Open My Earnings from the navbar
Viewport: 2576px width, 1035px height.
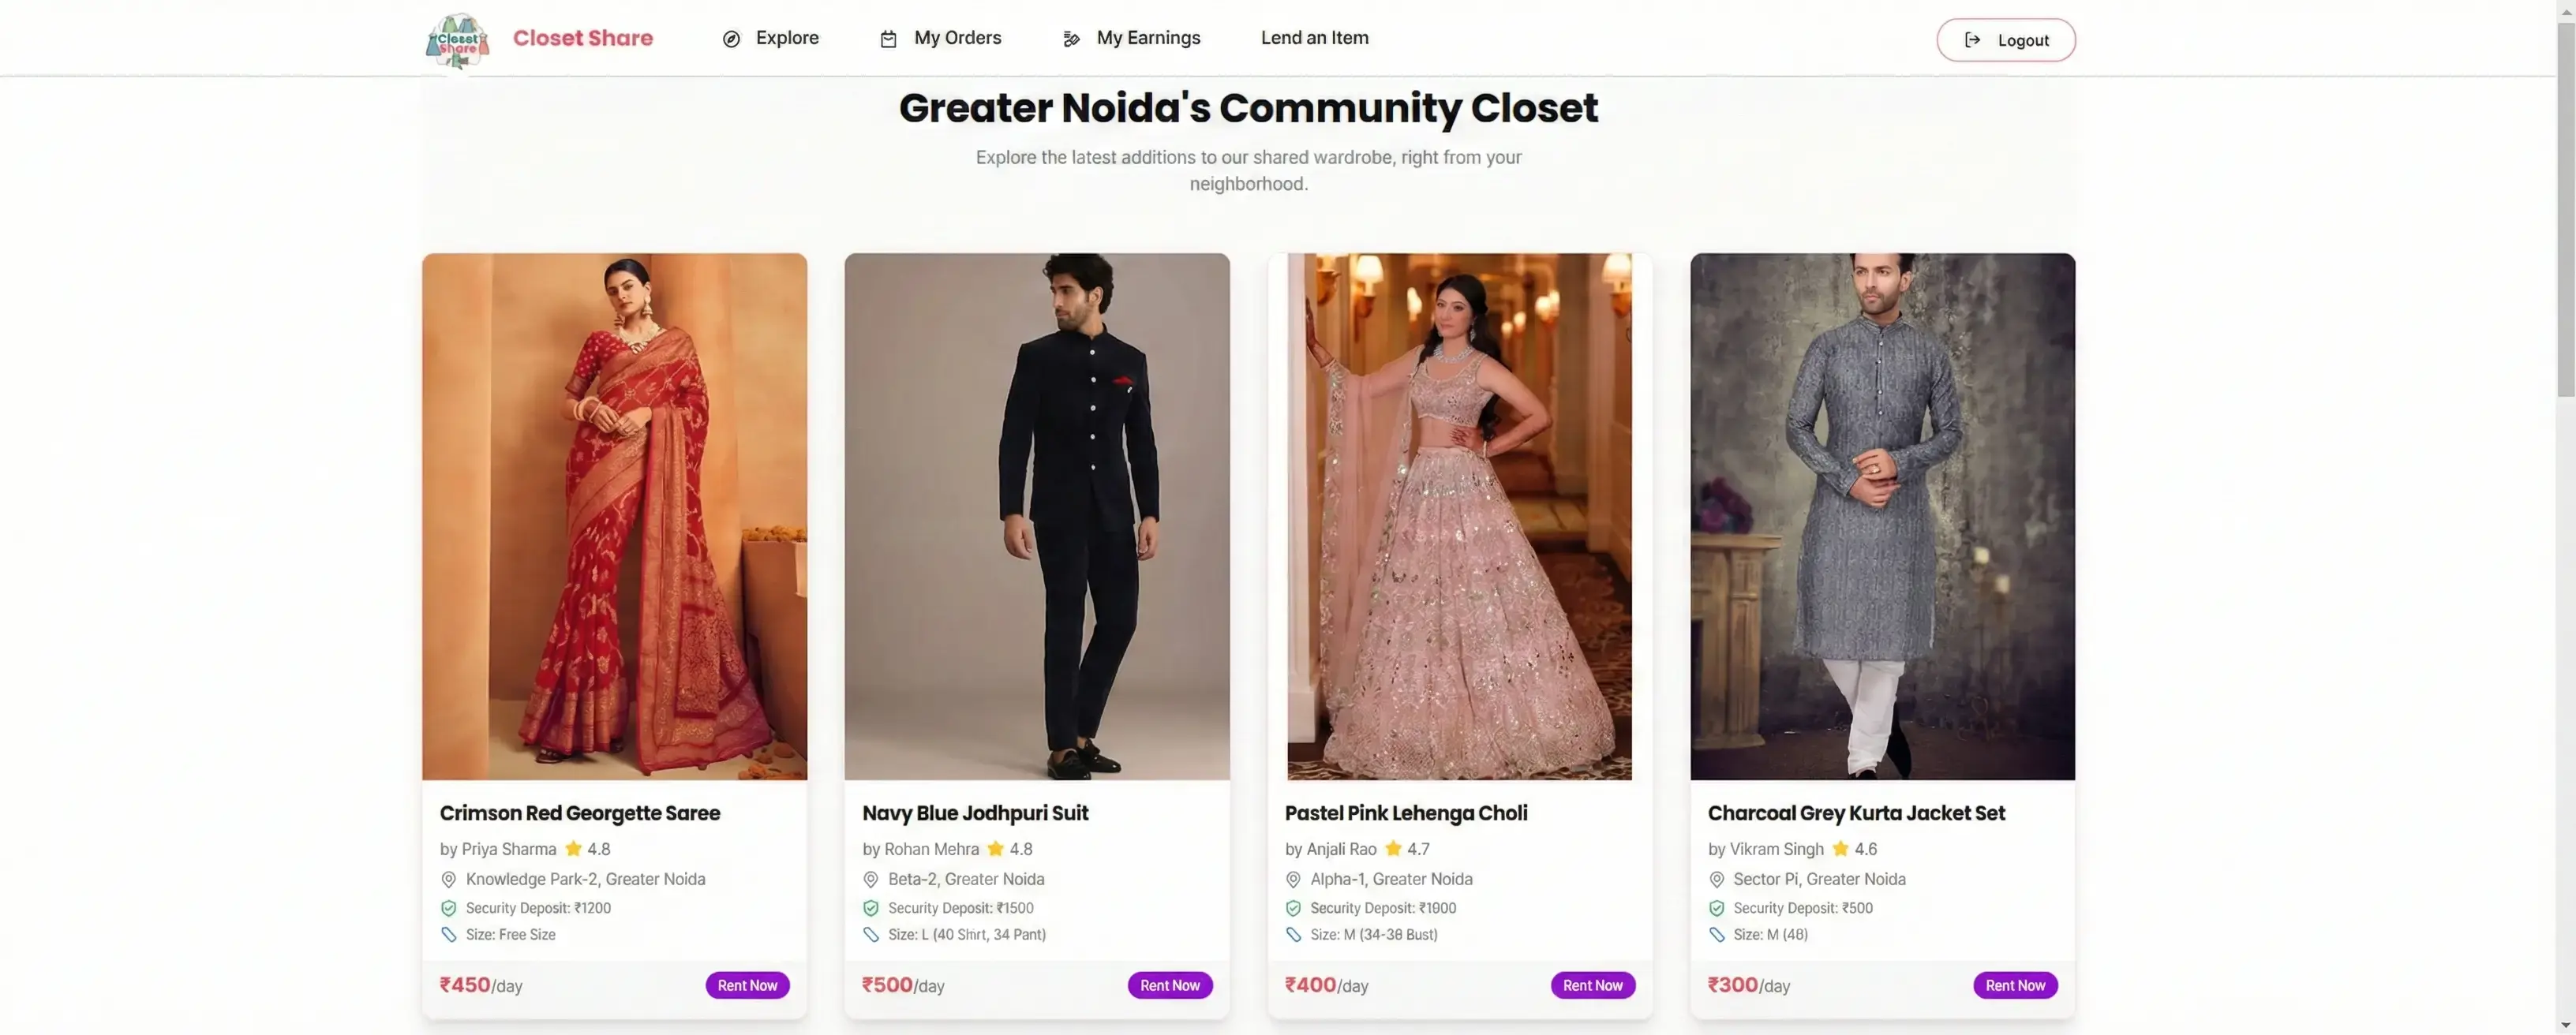1148,38
